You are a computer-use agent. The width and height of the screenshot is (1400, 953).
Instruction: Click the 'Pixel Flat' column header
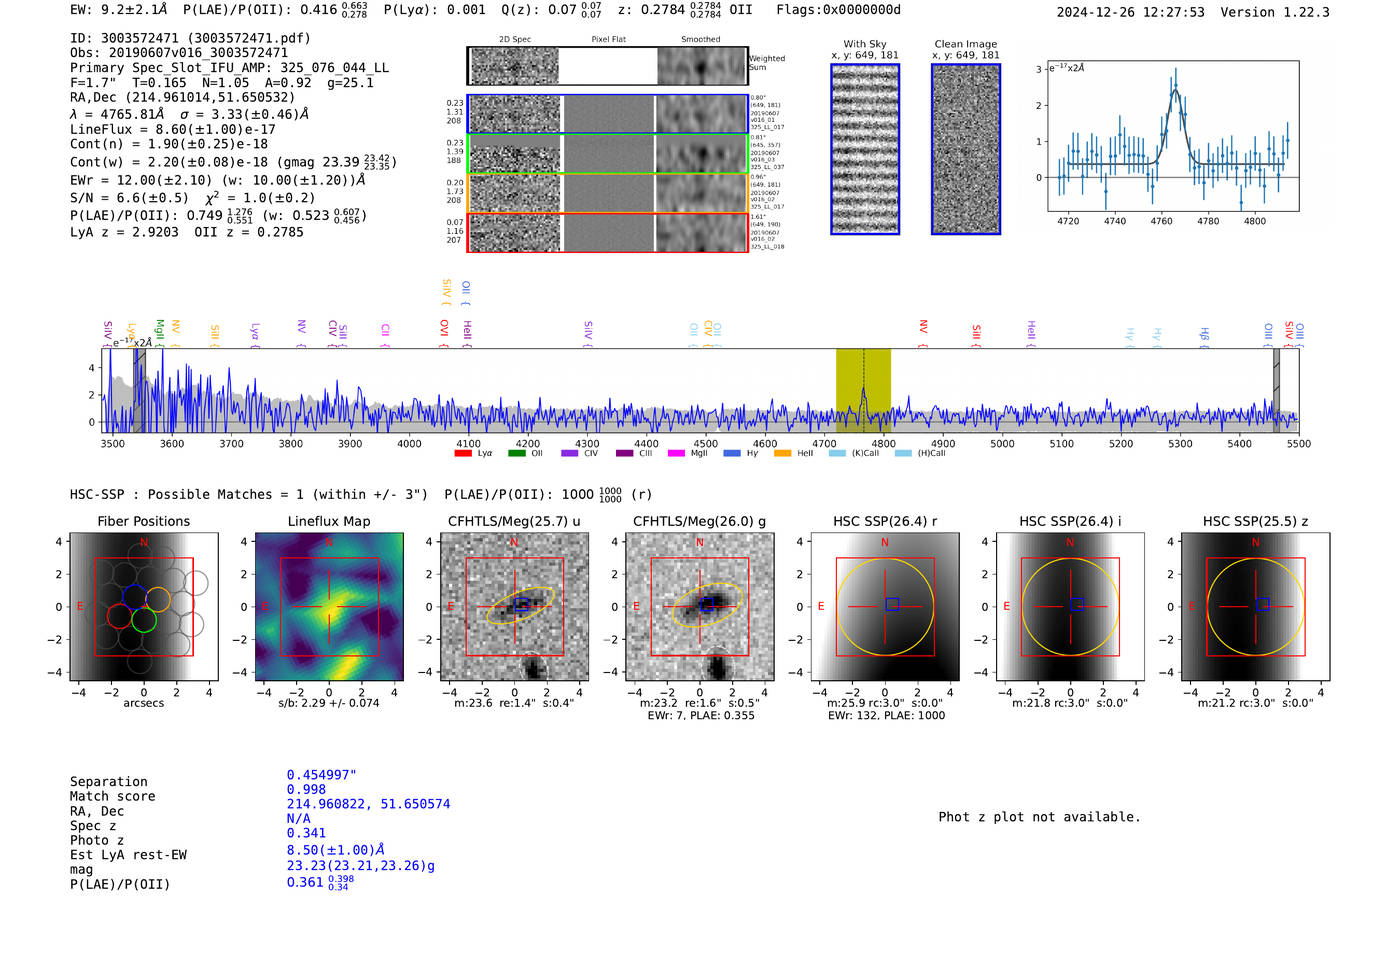608,40
